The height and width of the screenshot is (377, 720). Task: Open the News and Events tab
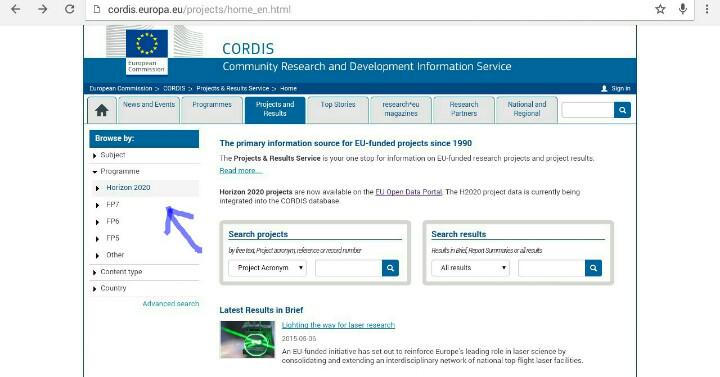coord(149,109)
